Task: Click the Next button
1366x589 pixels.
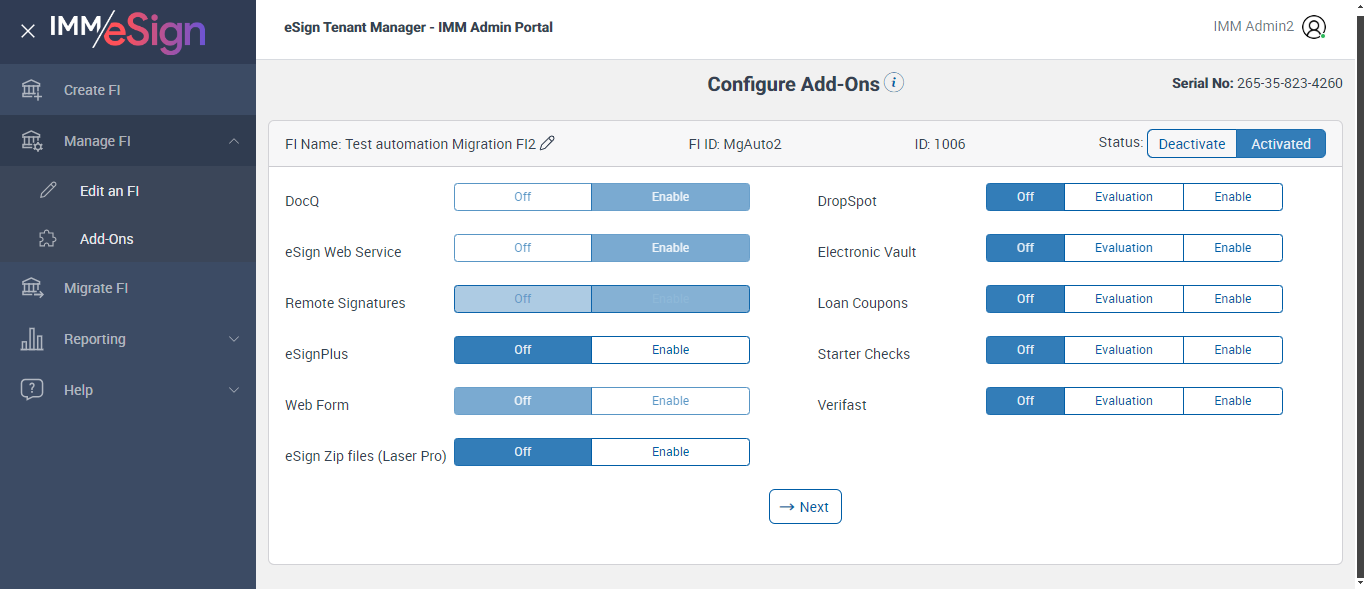Action: pyautogui.click(x=805, y=507)
